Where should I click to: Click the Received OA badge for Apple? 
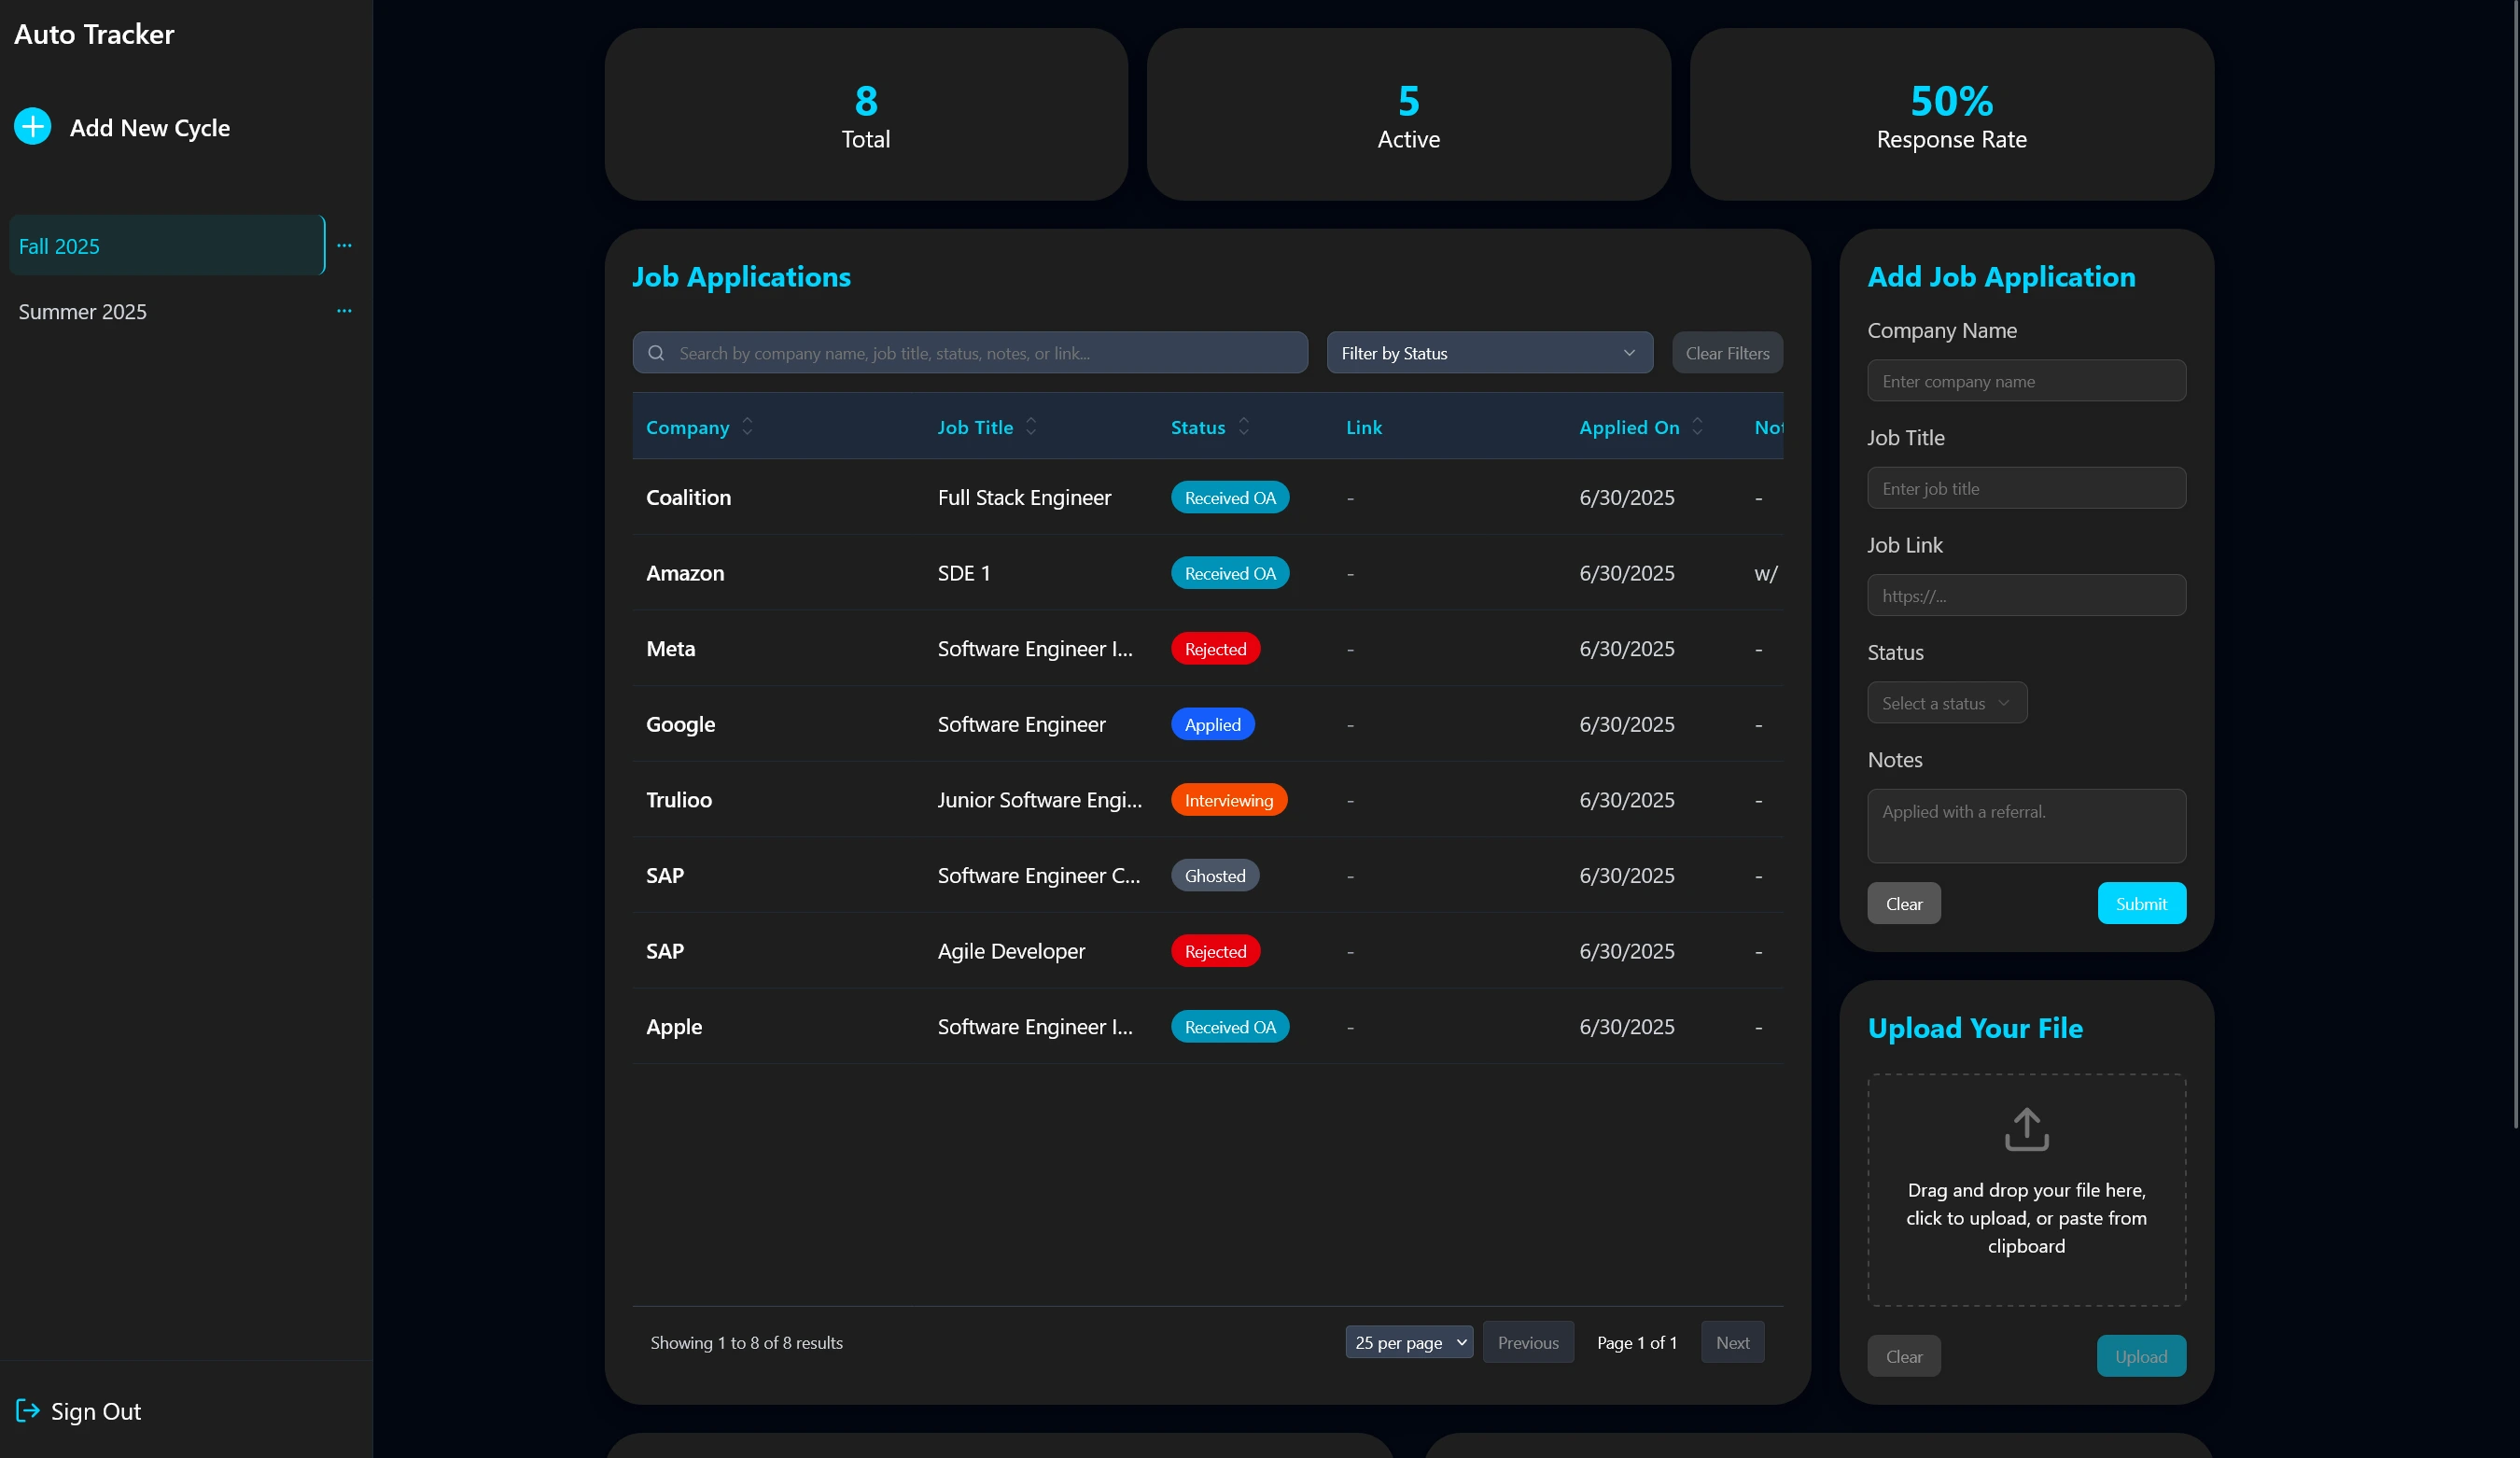click(x=1230, y=1026)
